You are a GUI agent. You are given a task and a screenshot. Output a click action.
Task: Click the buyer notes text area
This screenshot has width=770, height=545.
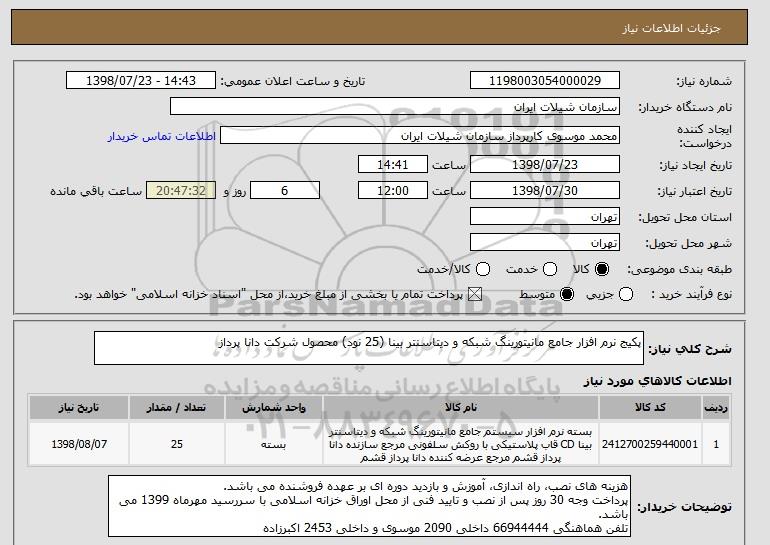pos(369,506)
